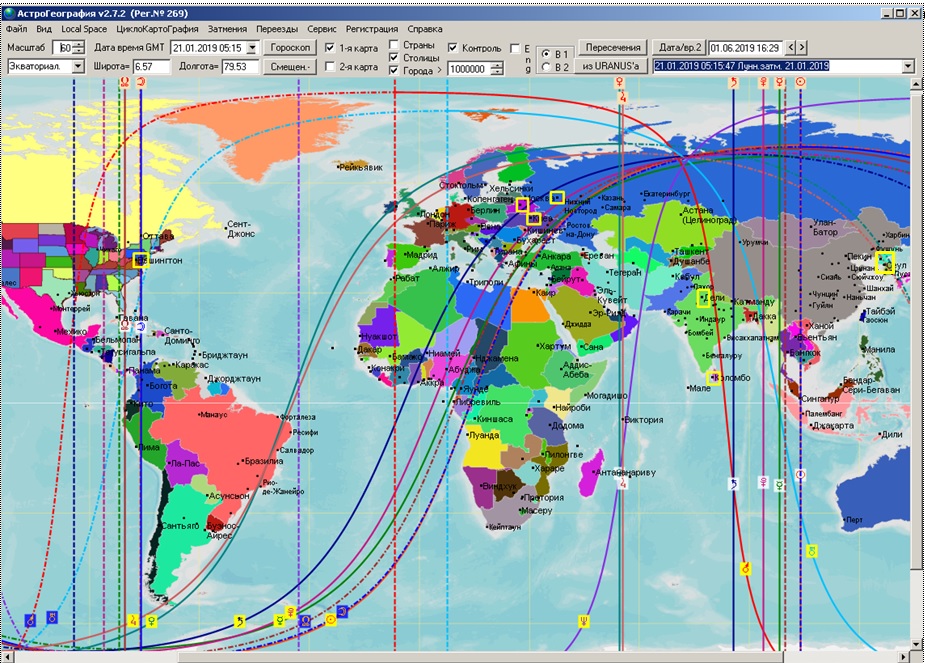Open the eclipse event list dropdown

pos(907,66)
